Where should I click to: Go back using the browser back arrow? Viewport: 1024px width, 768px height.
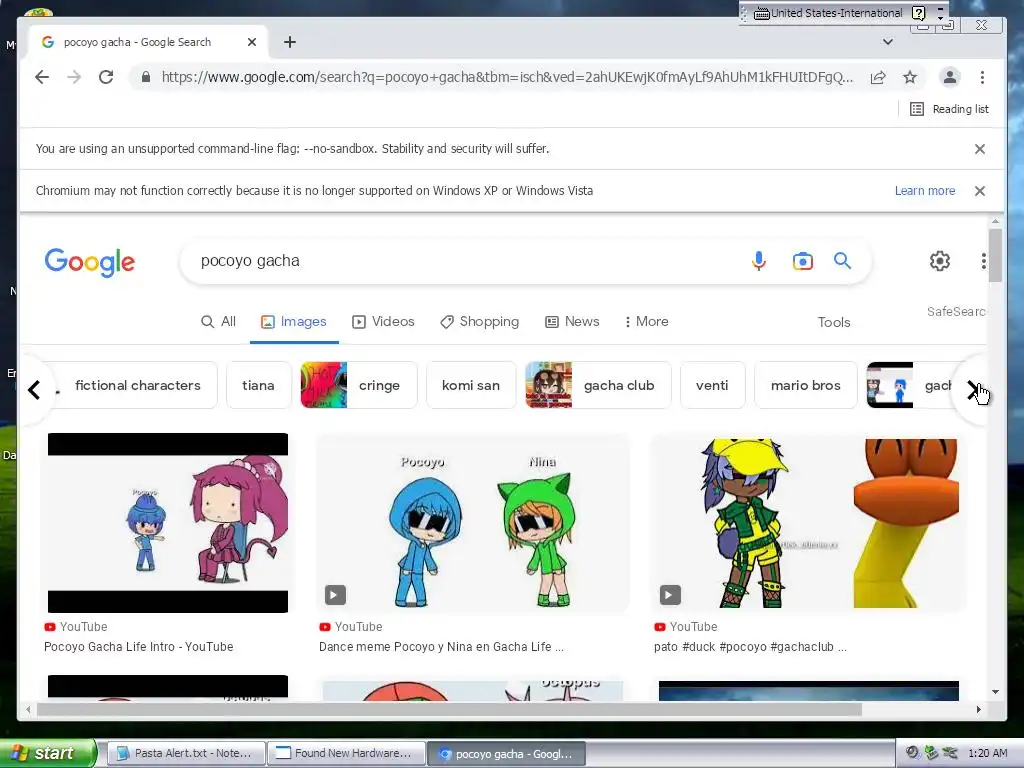pyautogui.click(x=42, y=77)
